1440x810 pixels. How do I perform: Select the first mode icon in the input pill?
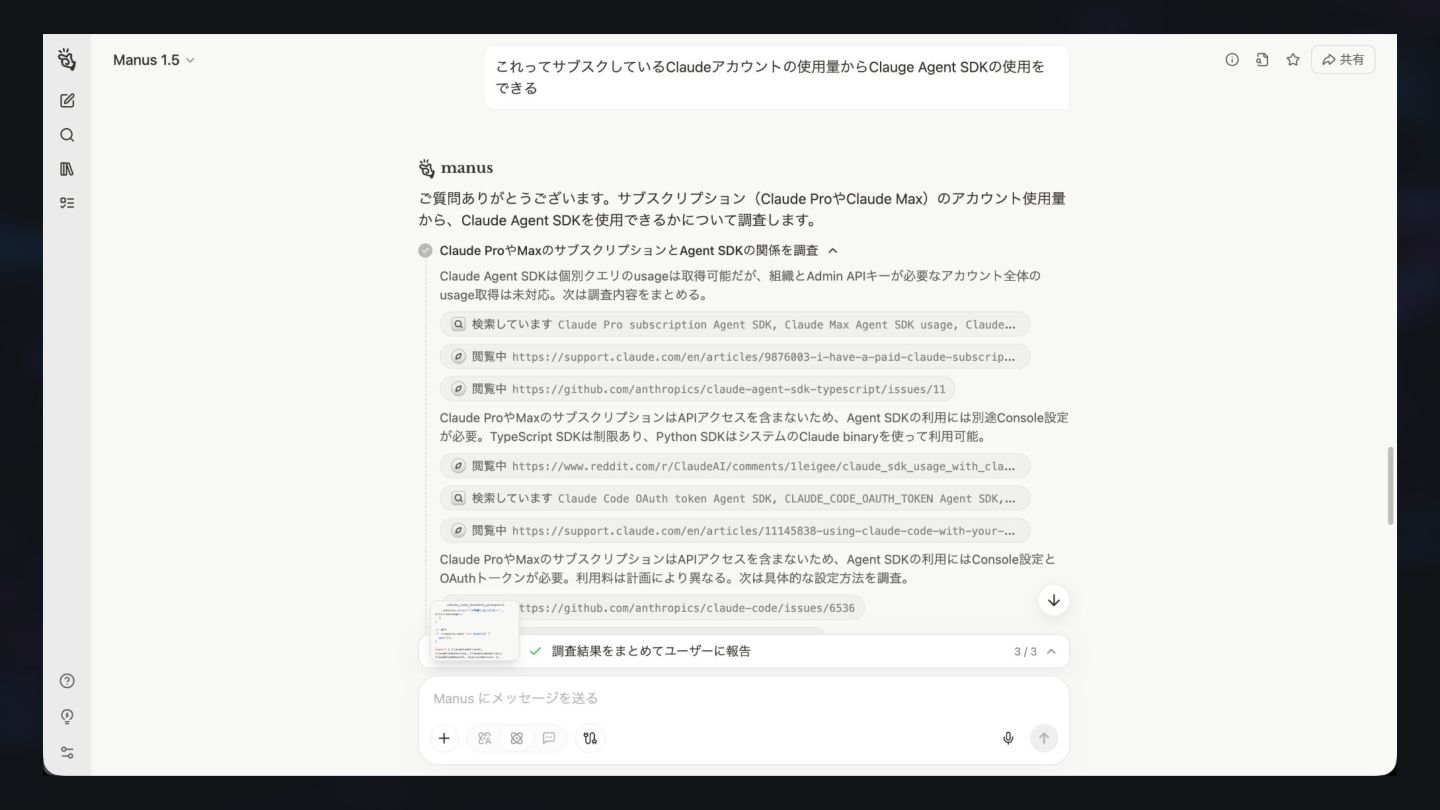pos(485,738)
